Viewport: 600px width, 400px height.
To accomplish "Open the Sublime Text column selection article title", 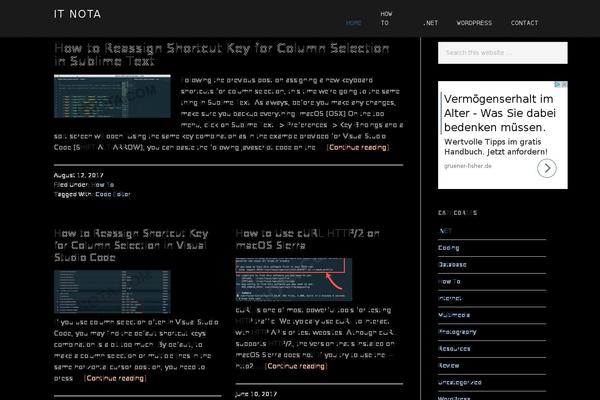I will click(x=222, y=54).
